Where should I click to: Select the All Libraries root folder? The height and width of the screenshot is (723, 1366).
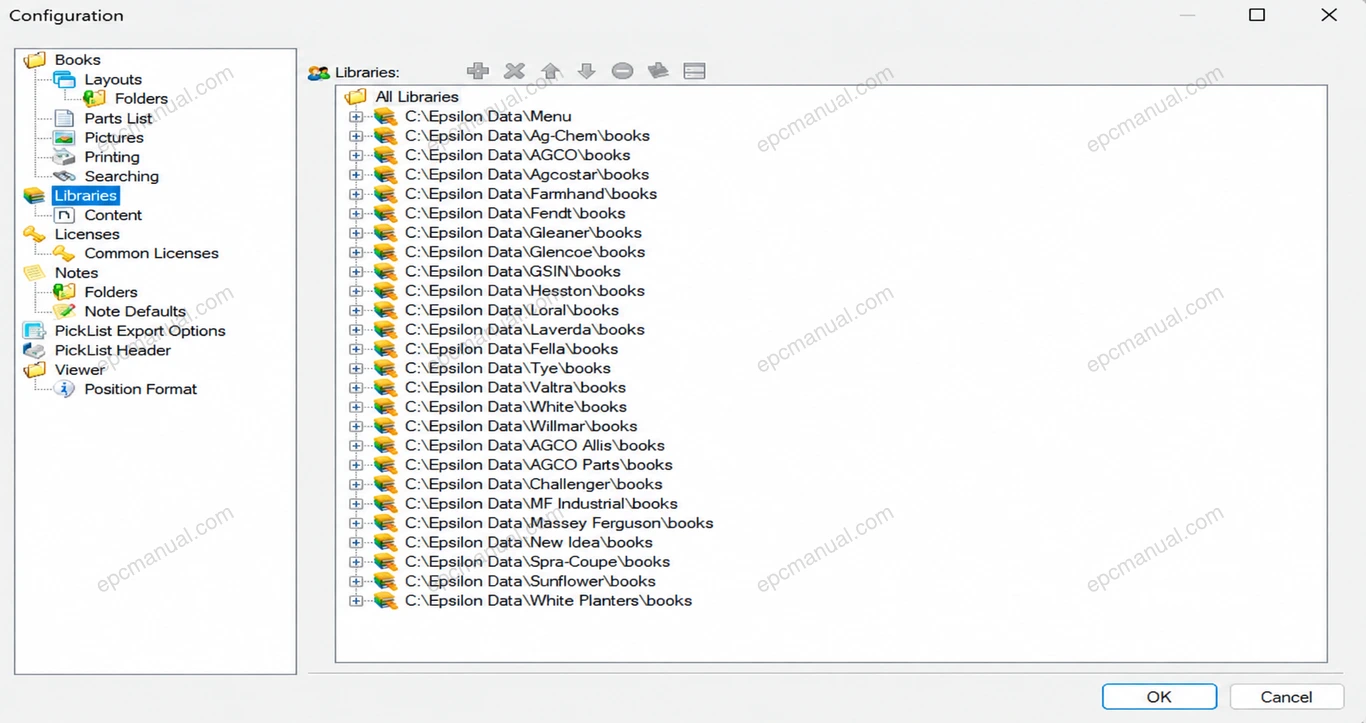(x=417, y=97)
